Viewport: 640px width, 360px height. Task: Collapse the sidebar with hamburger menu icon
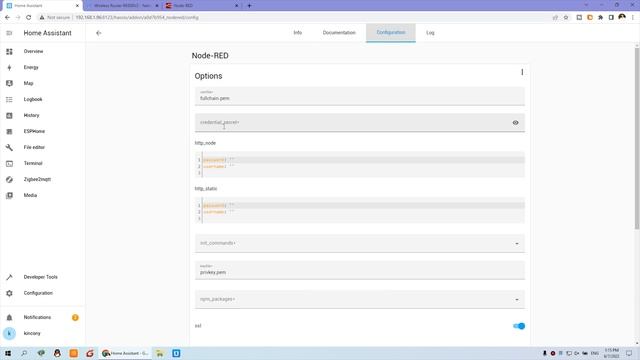click(9, 33)
